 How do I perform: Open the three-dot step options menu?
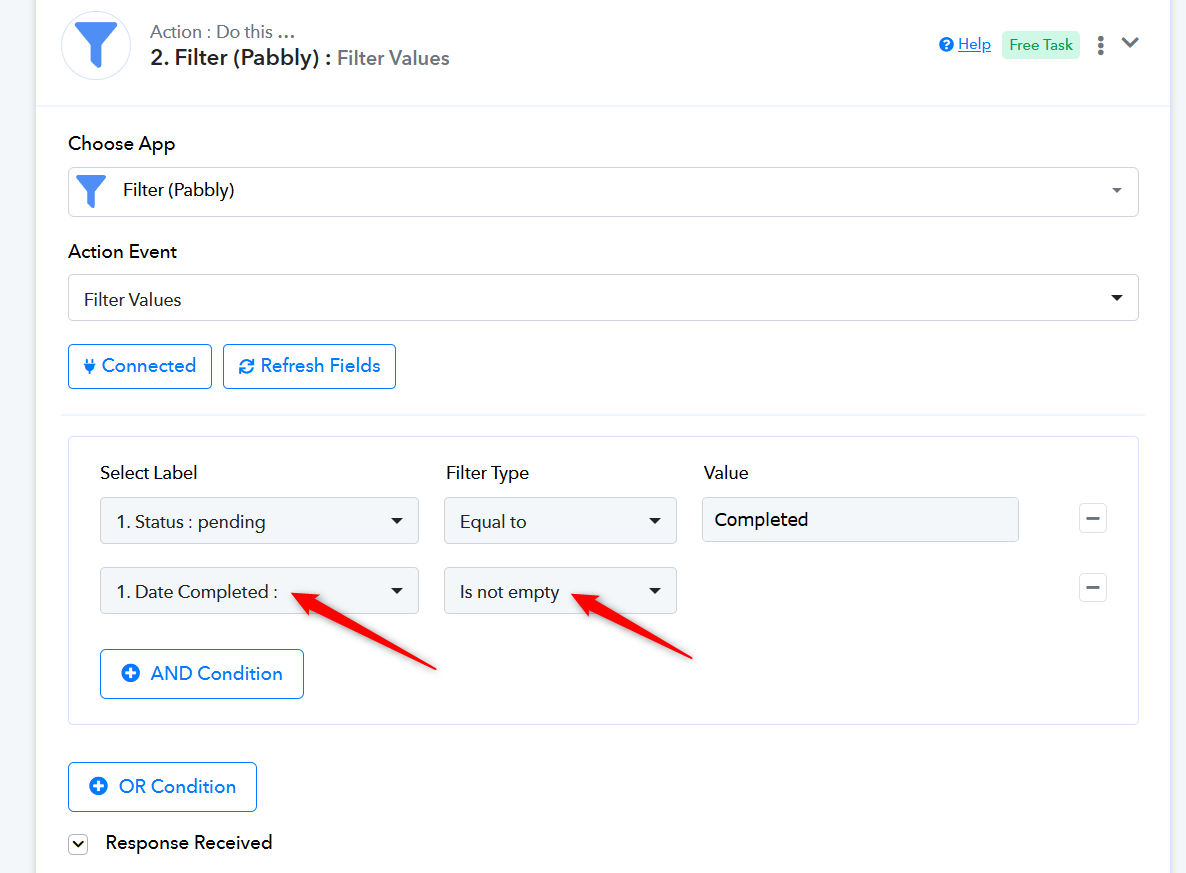coord(1100,45)
